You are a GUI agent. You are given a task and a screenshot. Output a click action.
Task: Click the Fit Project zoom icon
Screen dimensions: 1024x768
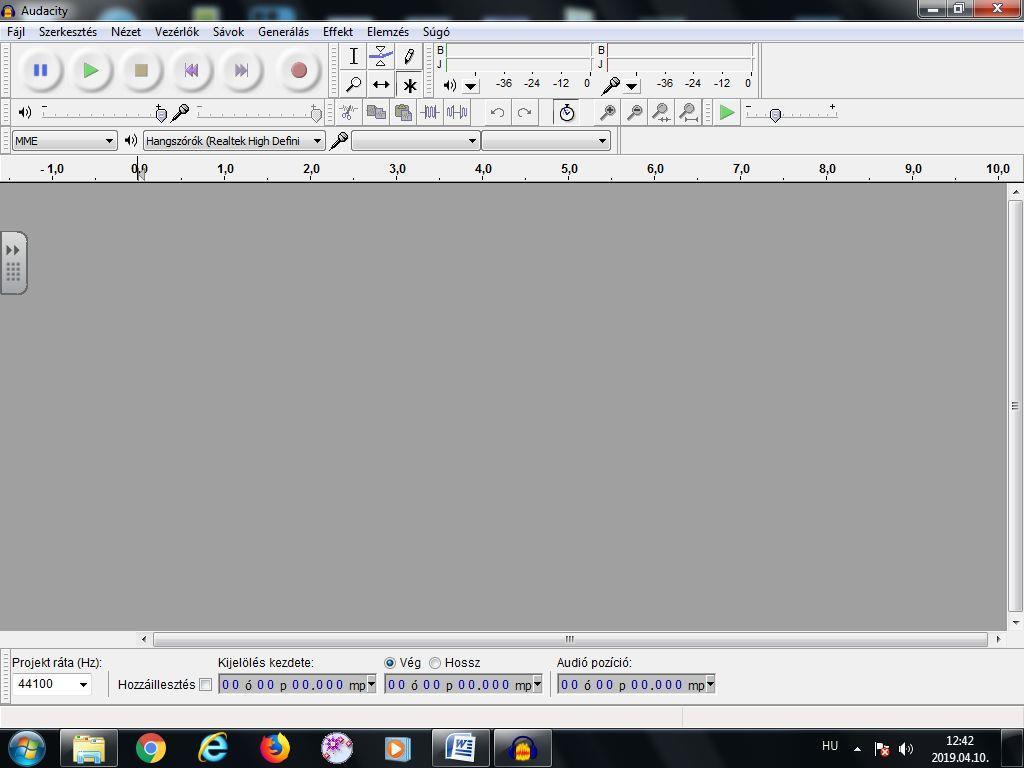[688, 112]
